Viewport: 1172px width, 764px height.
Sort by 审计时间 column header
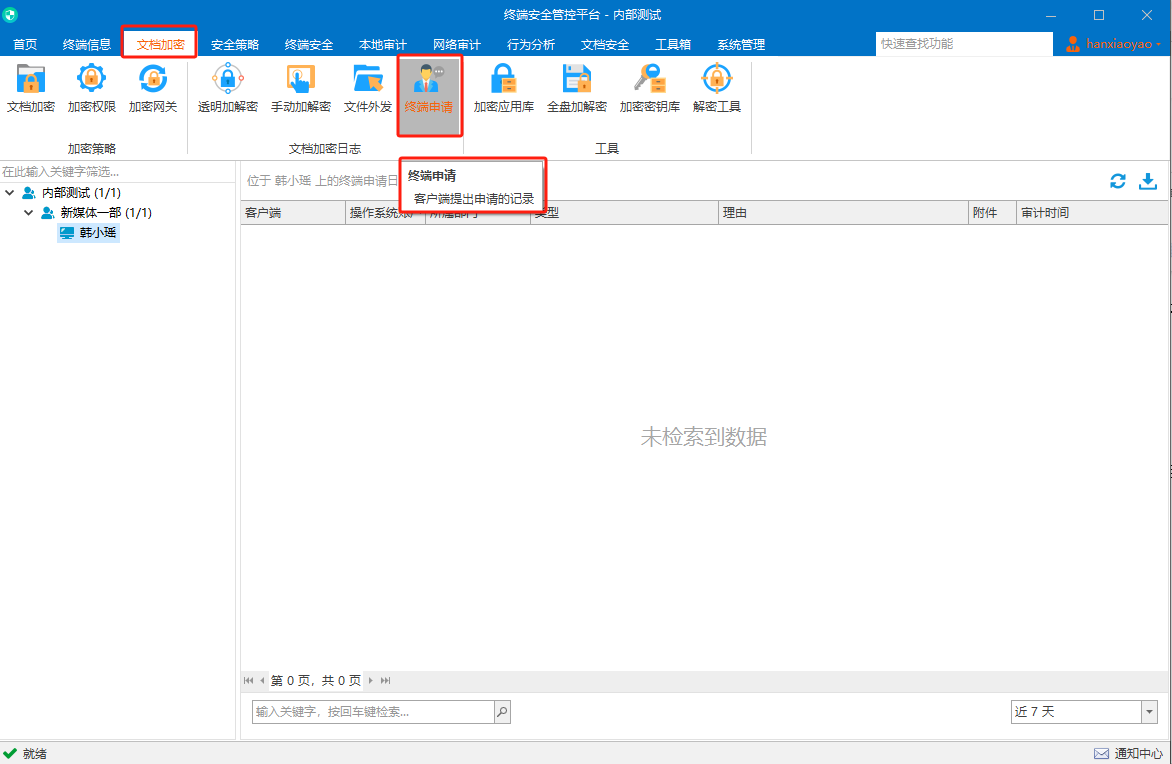click(x=1093, y=213)
